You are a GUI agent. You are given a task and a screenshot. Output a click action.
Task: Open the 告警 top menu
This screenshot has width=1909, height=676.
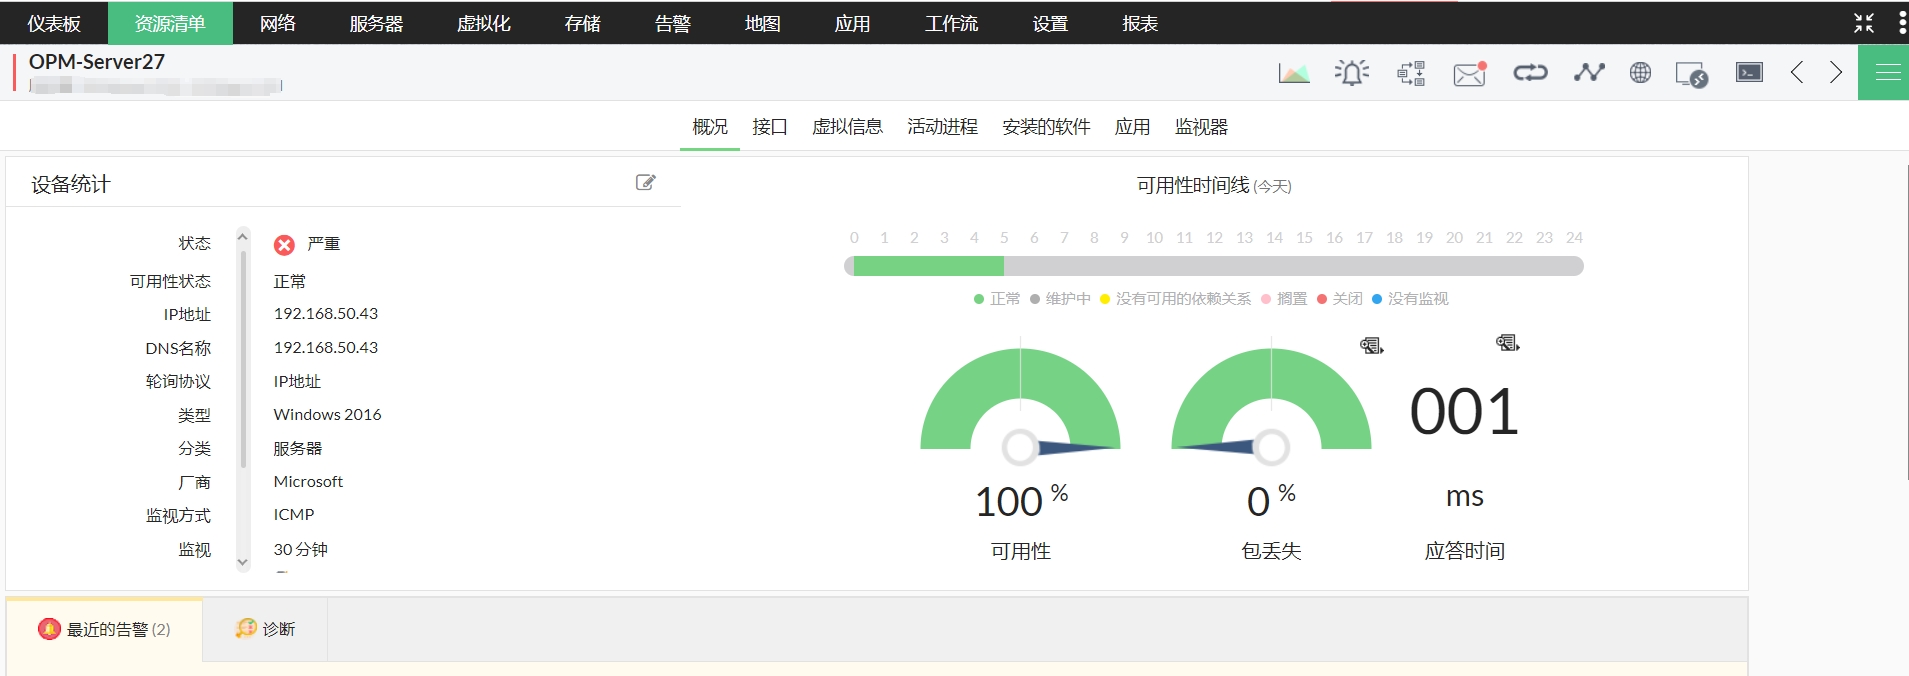(672, 23)
